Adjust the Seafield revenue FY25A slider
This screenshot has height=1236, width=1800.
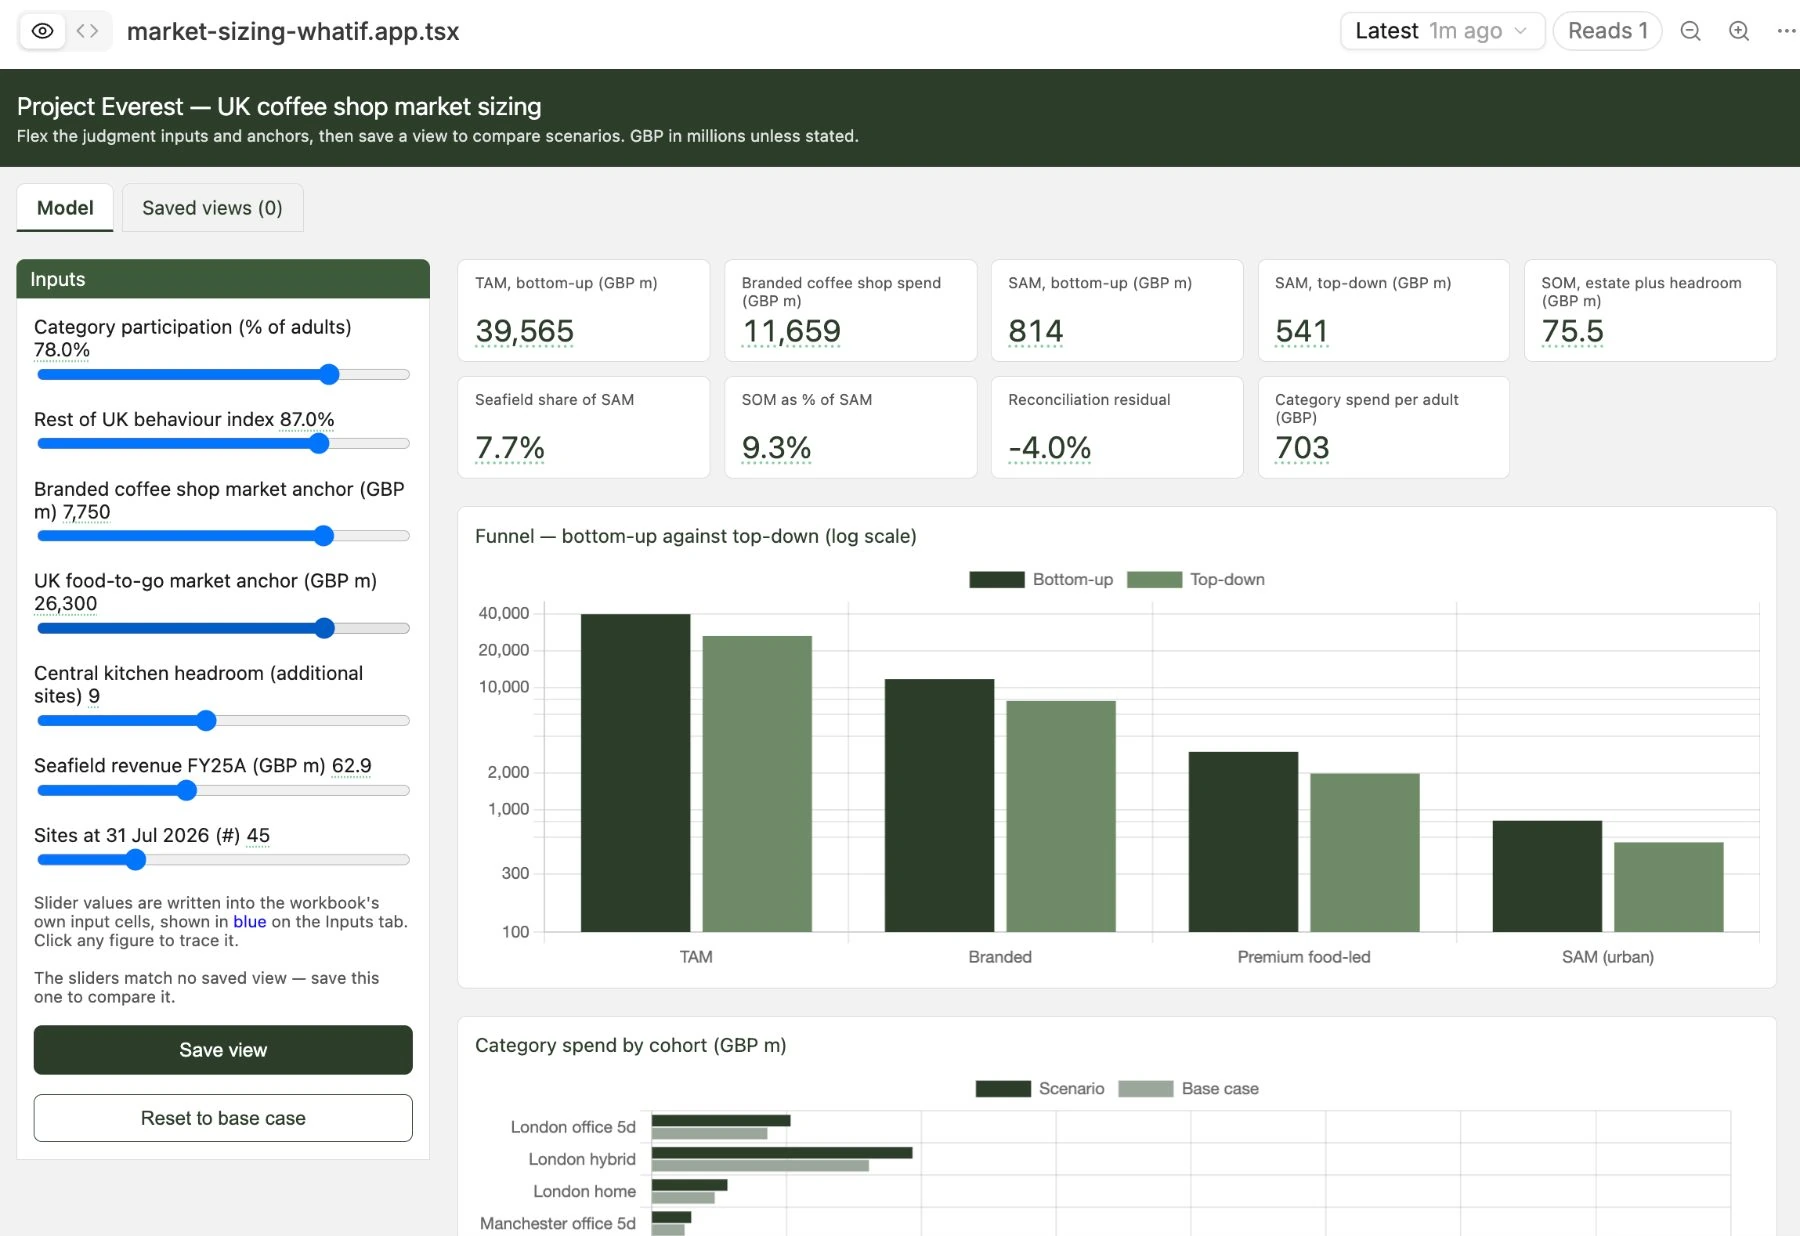point(224,791)
